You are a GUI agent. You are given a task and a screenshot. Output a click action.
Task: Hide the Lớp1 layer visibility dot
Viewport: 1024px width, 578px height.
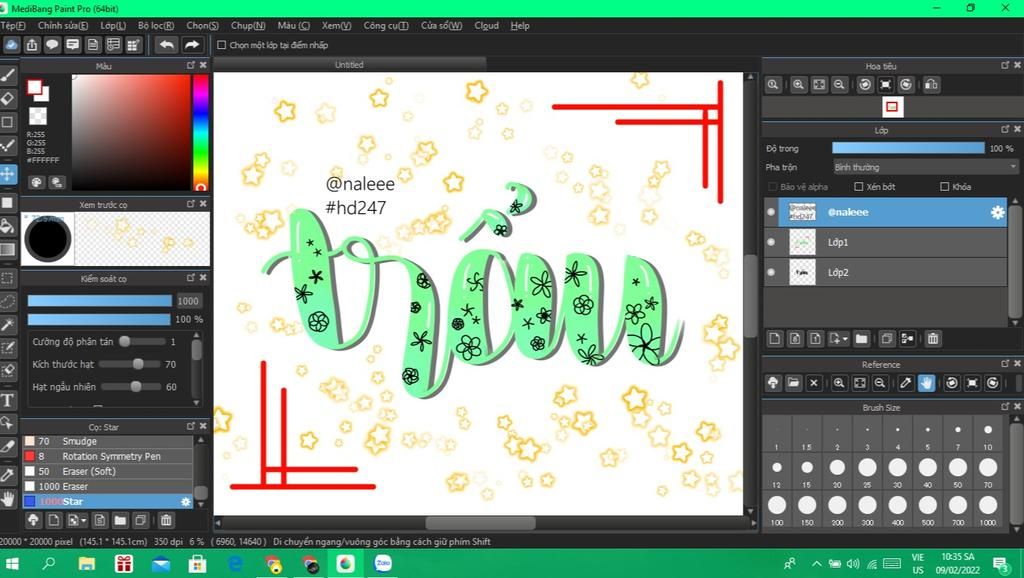[x=771, y=242]
